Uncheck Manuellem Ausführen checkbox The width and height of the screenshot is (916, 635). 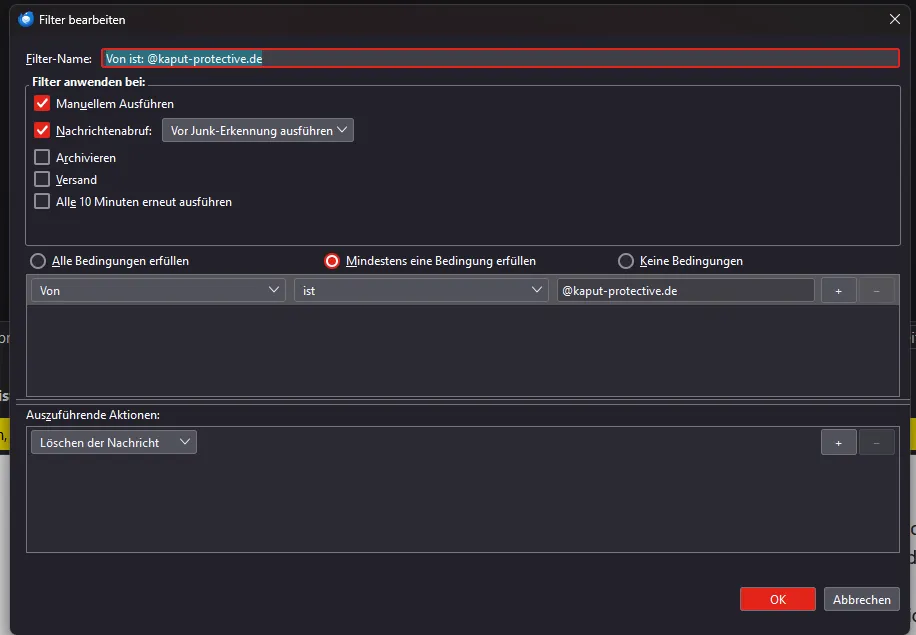[42, 103]
